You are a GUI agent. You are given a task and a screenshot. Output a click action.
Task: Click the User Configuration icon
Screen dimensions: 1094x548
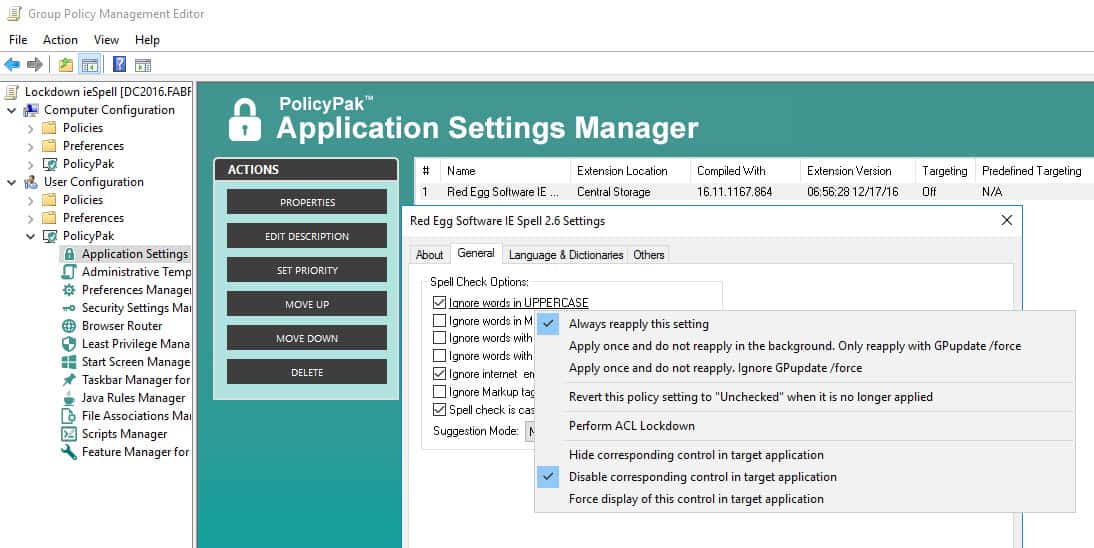click(x=31, y=182)
